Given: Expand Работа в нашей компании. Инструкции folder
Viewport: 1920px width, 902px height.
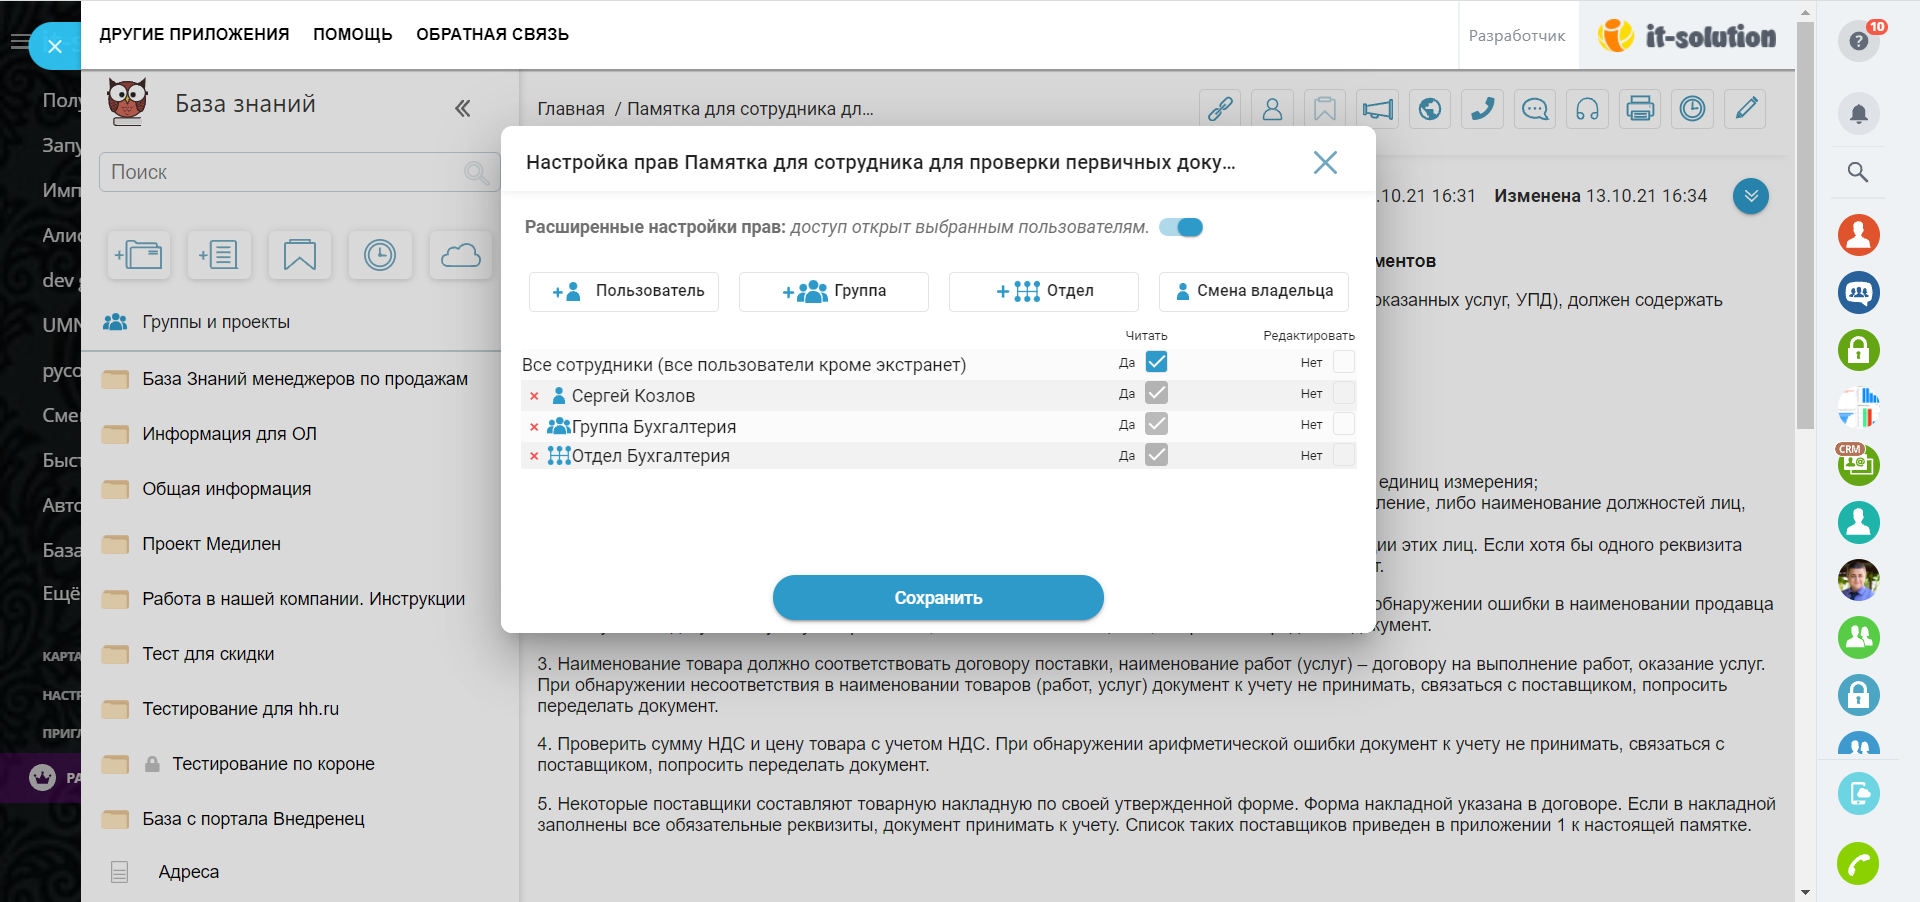Looking at the screenshot, I should [116, 600].
